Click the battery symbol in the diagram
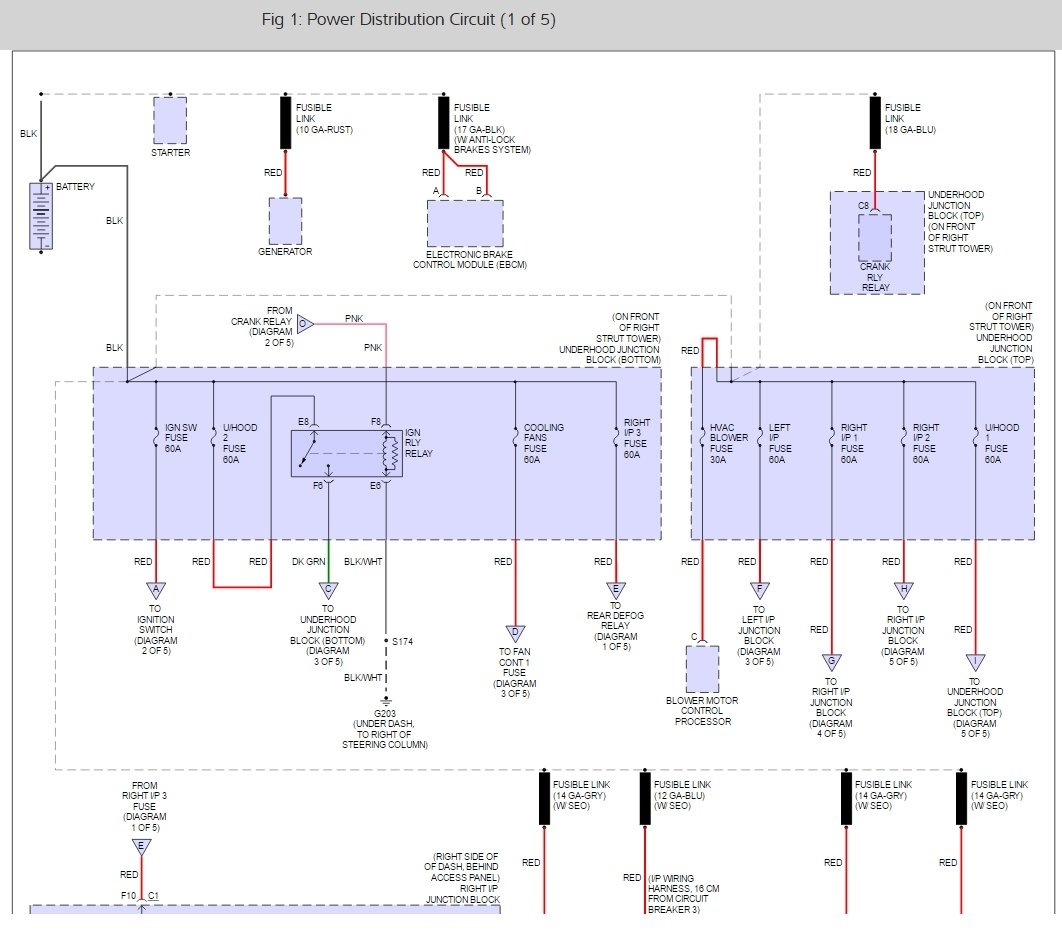The image size is (1062, 934). tap(41, 216)
